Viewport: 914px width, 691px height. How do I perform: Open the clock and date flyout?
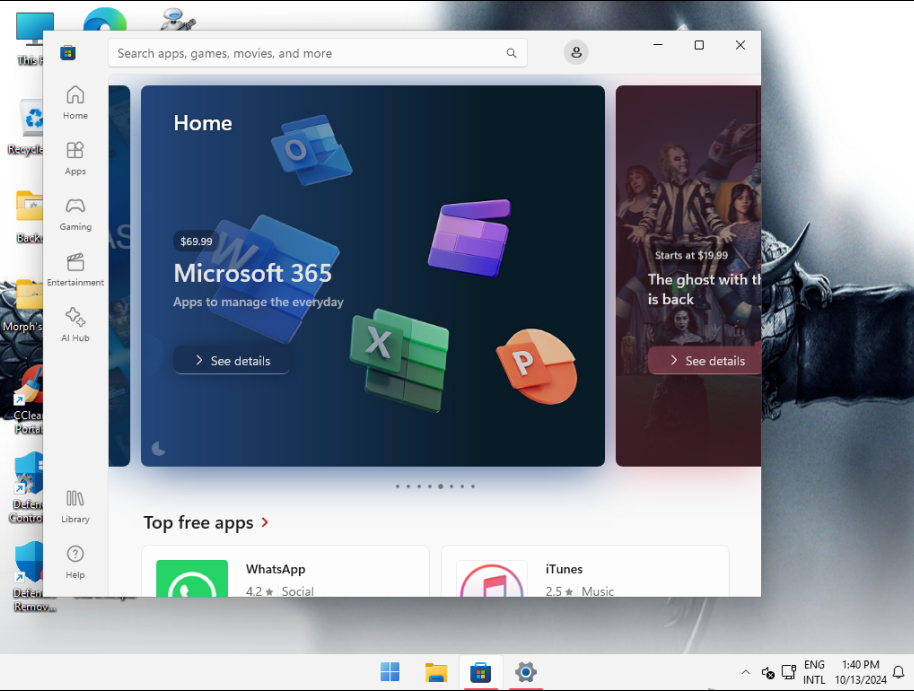pos(860,672)
